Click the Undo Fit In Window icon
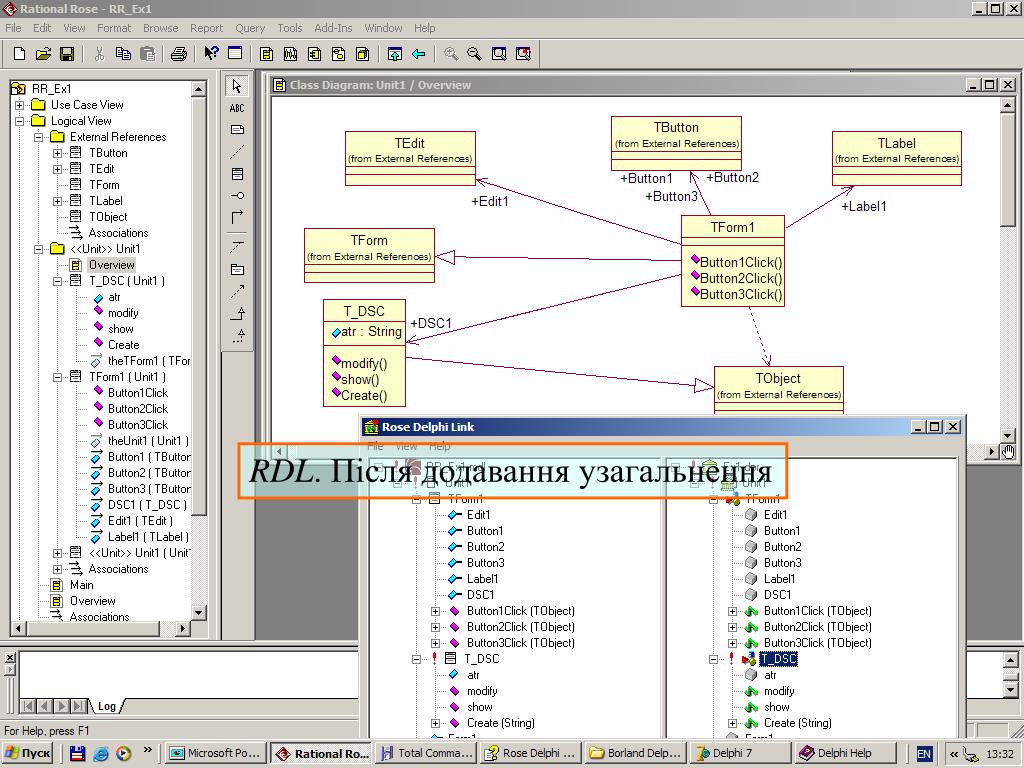This screenshot has width=1024, height=768. [x=523, y=54]
